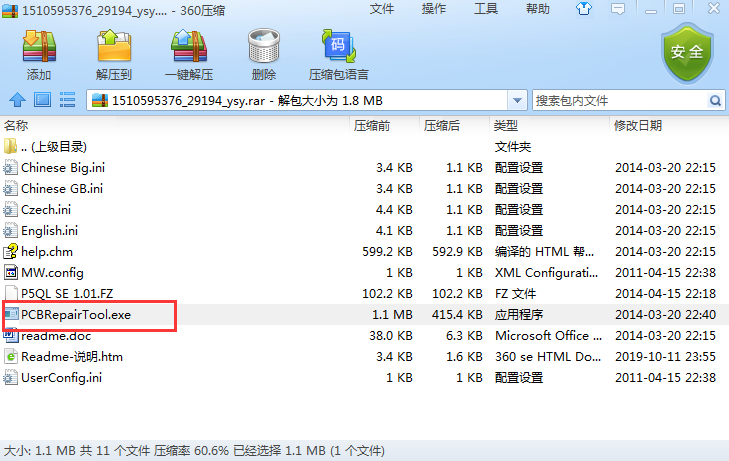Select the English.ini file
Screen dimensions: 729x461
[364, 230]
